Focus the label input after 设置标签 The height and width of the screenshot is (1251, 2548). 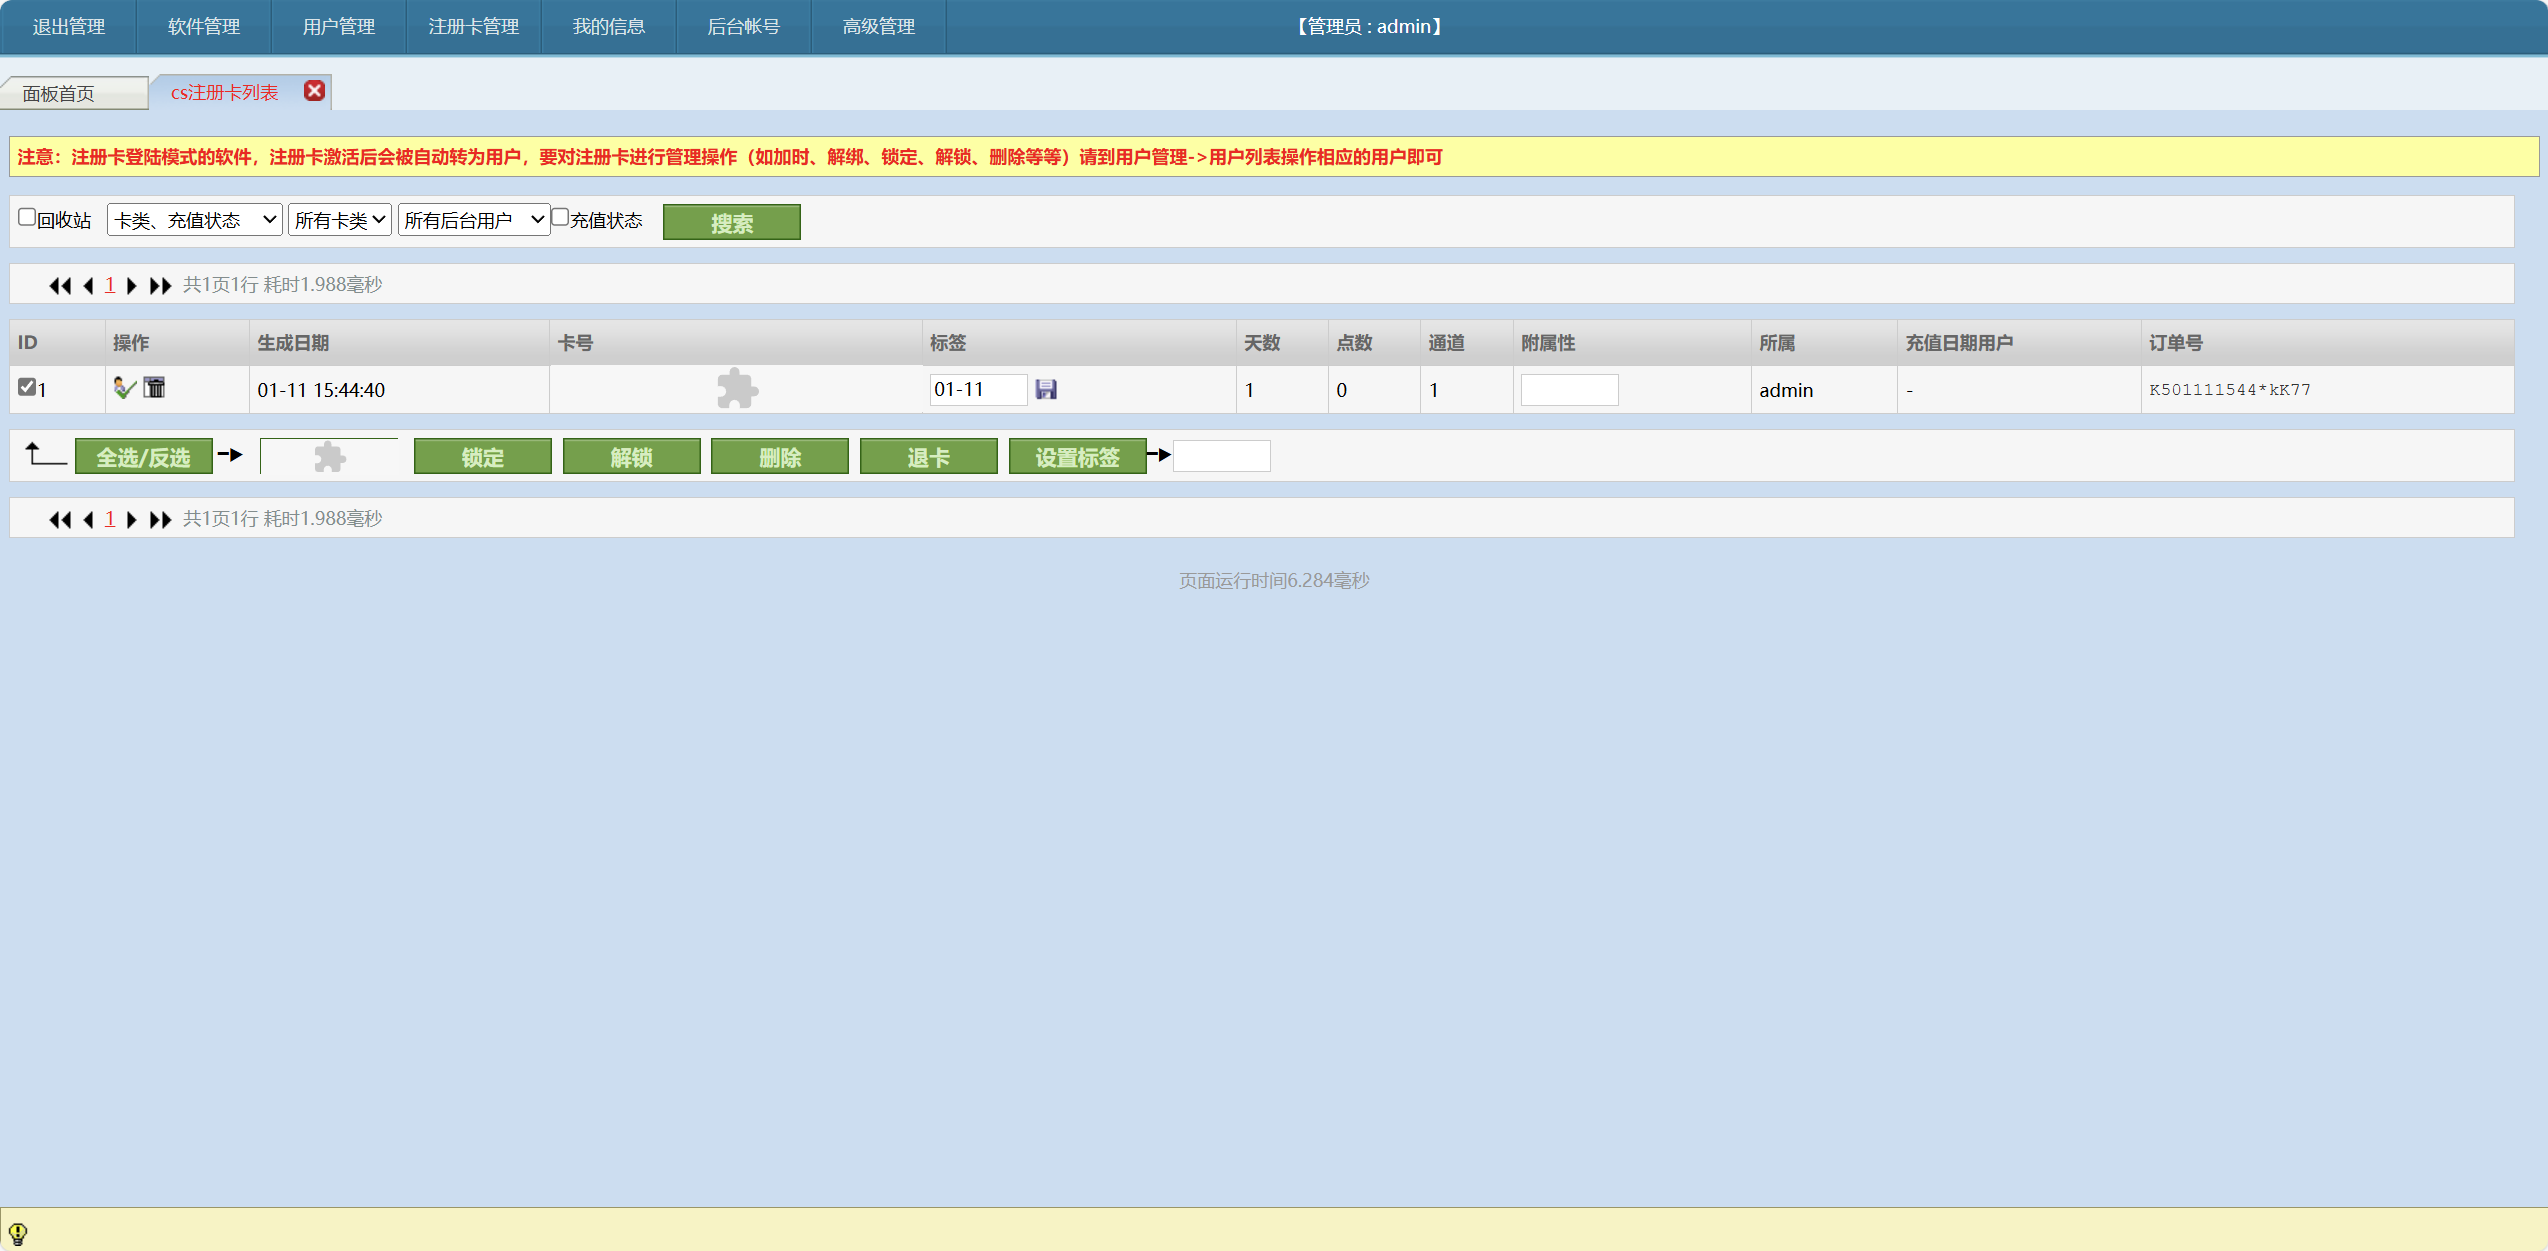pos(1221,456)
